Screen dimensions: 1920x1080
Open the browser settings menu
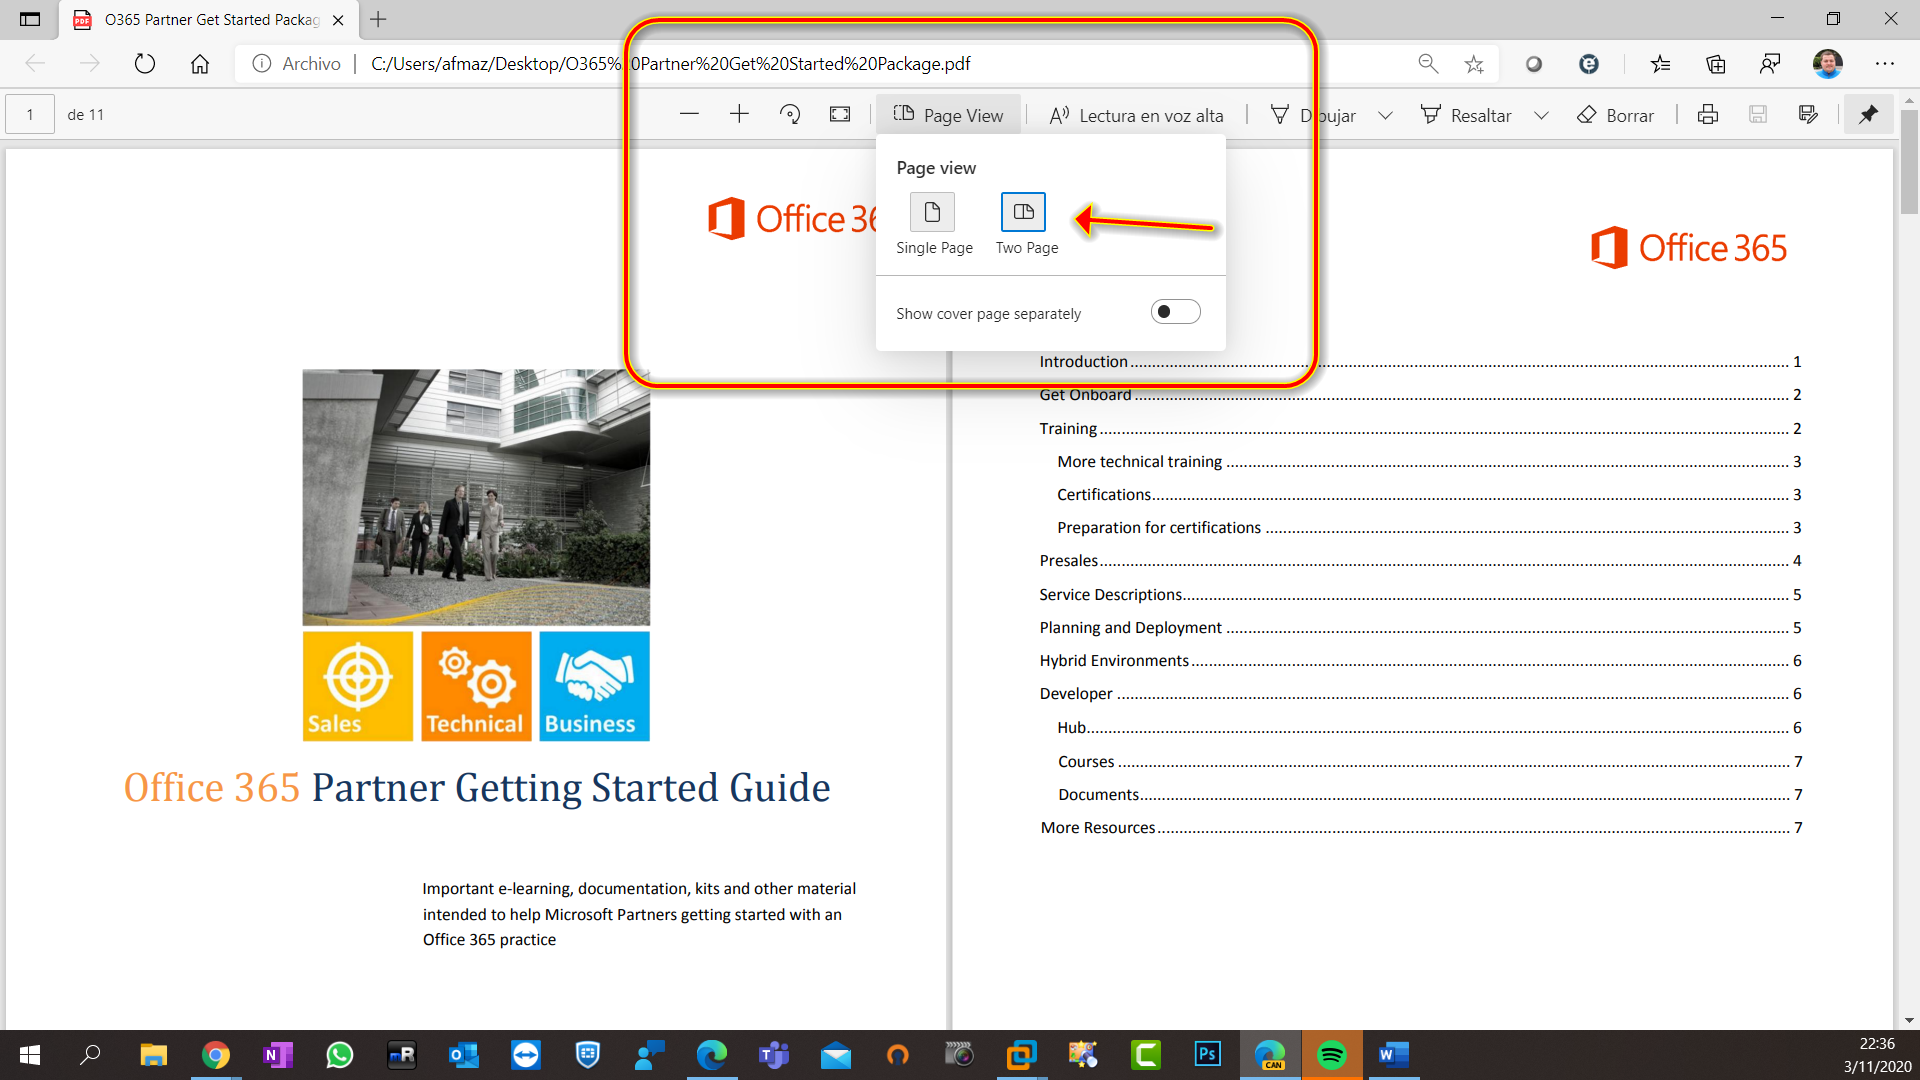pos(1886,63)
